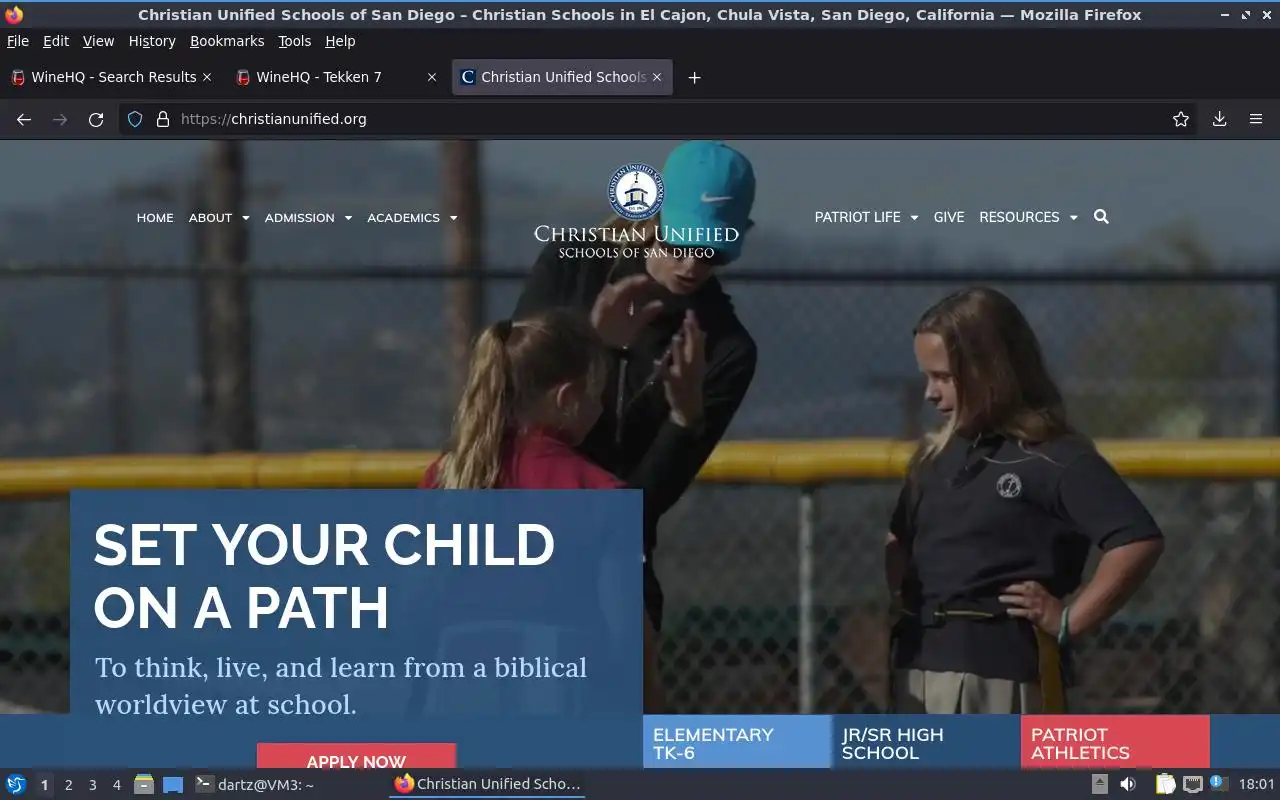Select the Christian Unified Schools tab
Screen dimensions: 1280x800
[562, 77]
